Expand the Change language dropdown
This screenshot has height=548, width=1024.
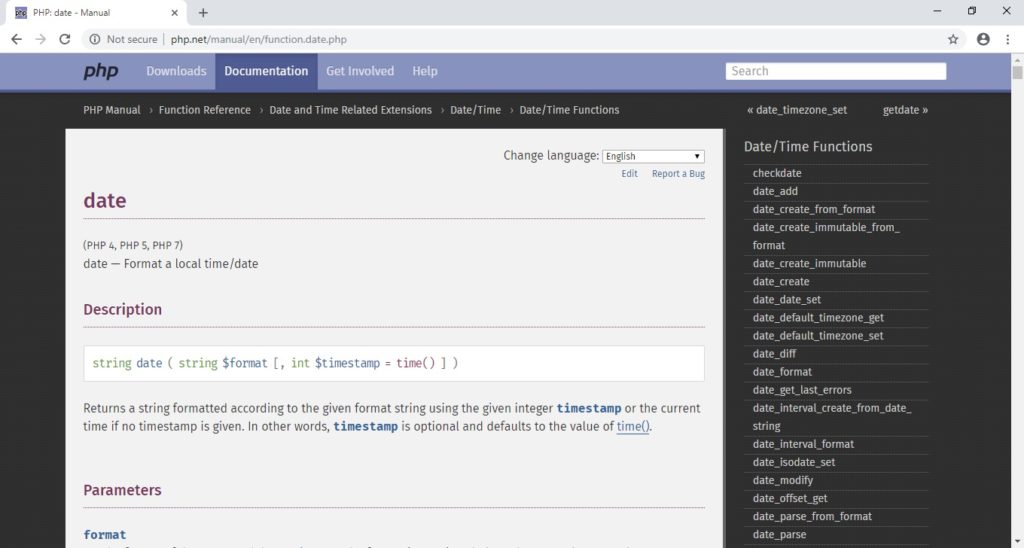coord(653,156)
